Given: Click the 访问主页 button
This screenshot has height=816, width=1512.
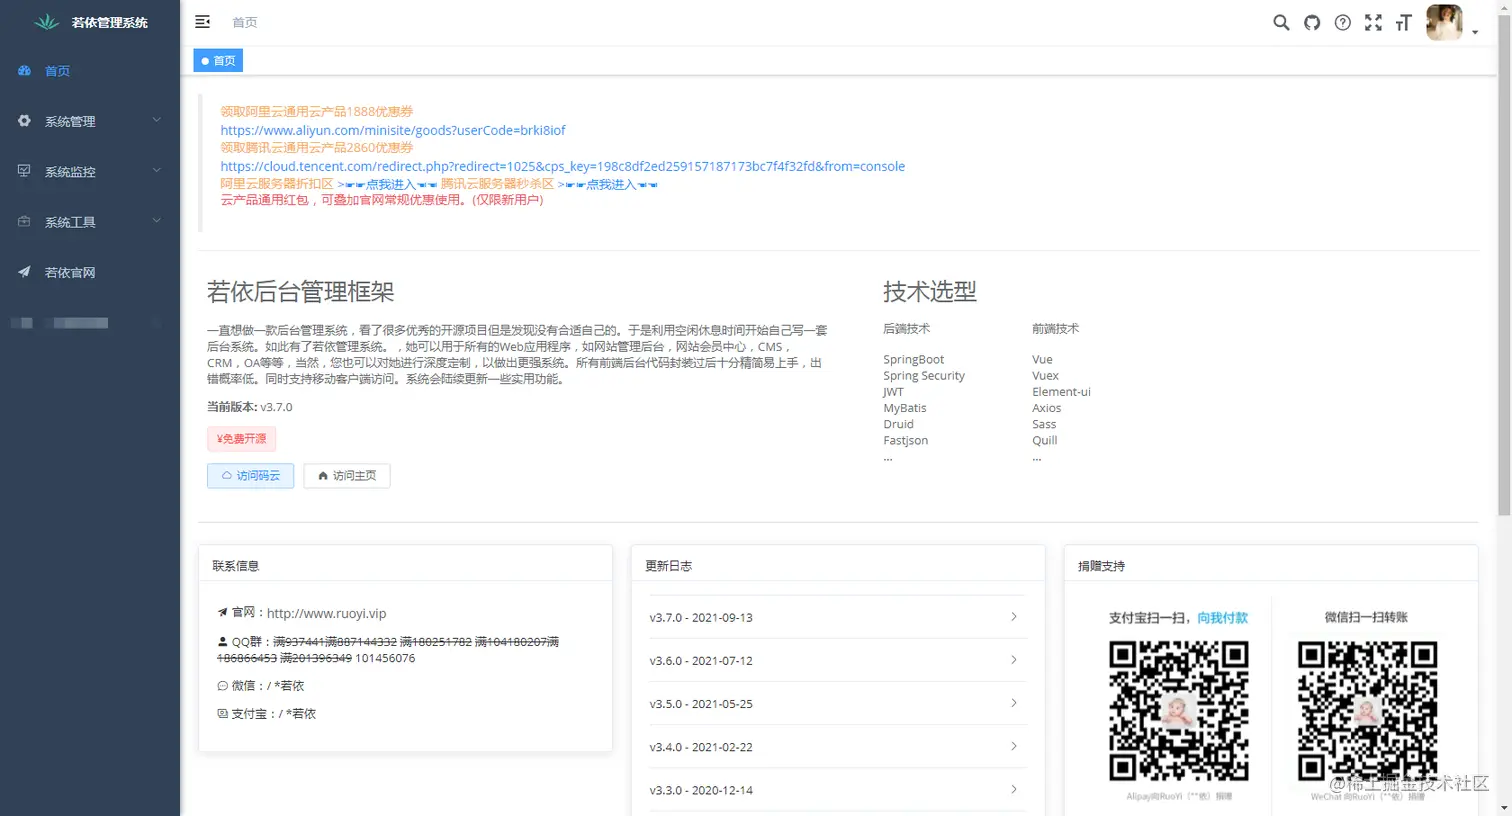Looking at the screenshot, I should 347,476.
